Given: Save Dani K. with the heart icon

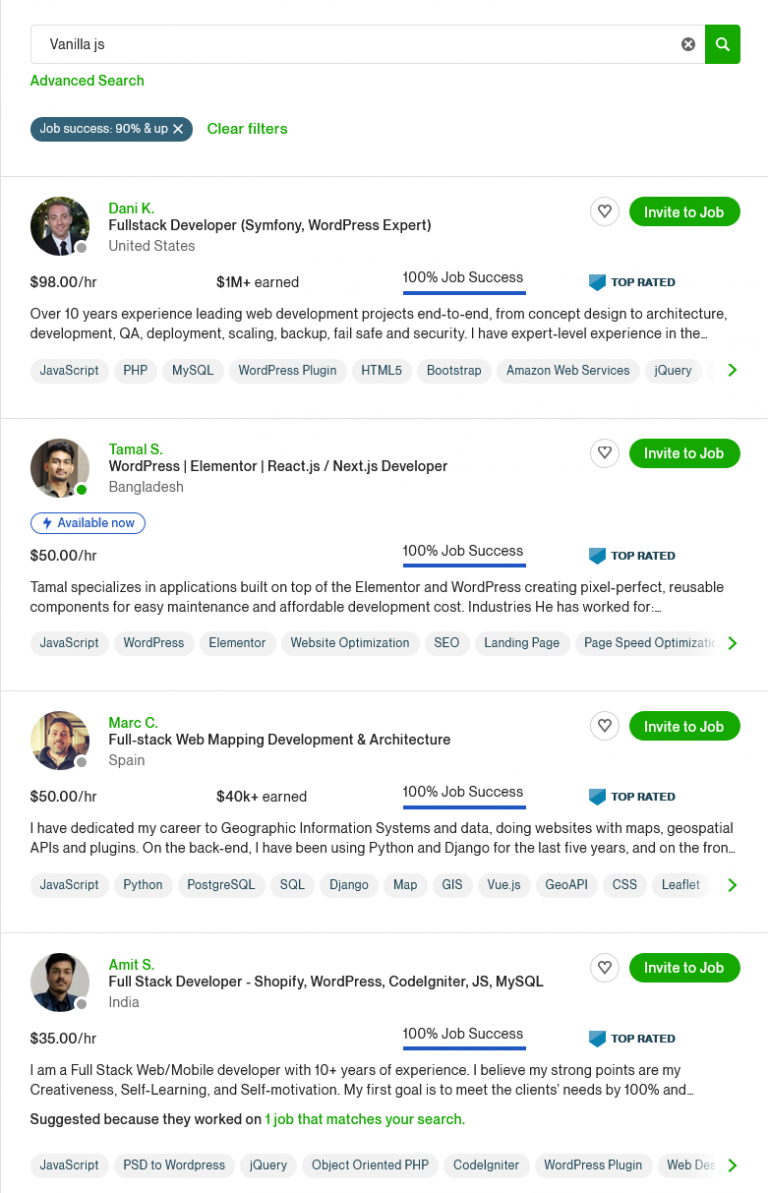Looking at the screenshot, I should pyautogui.click(x=604, y=212).
